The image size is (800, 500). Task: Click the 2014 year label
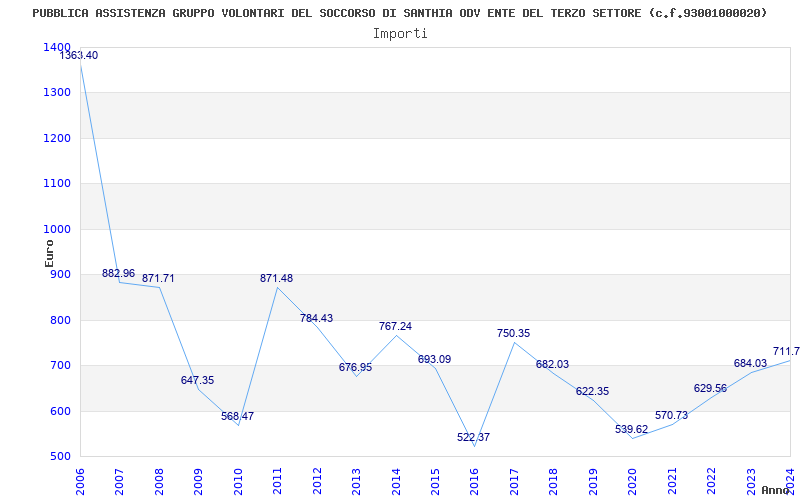point(395,482)
